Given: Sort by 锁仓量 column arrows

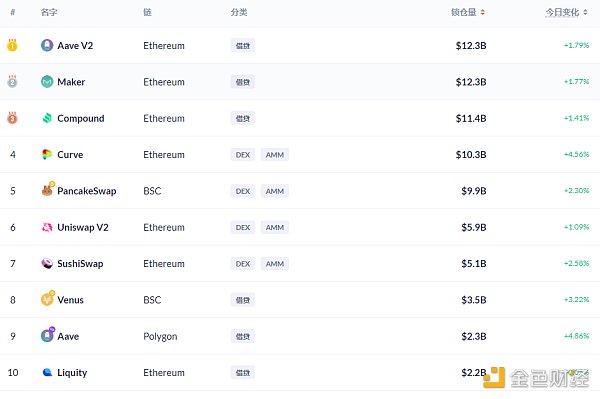Looking at the screenshot, I should click(x=483, y=12).
